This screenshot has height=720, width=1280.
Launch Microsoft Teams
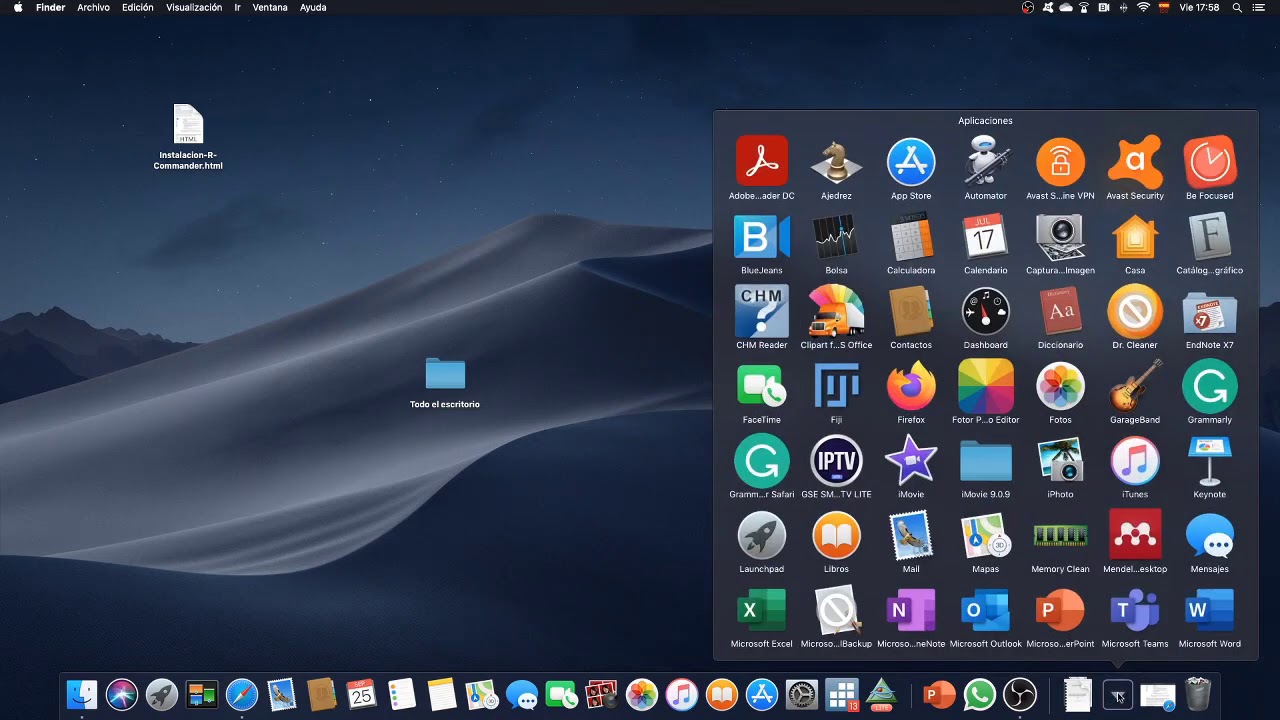click(x=1135, y=610)
